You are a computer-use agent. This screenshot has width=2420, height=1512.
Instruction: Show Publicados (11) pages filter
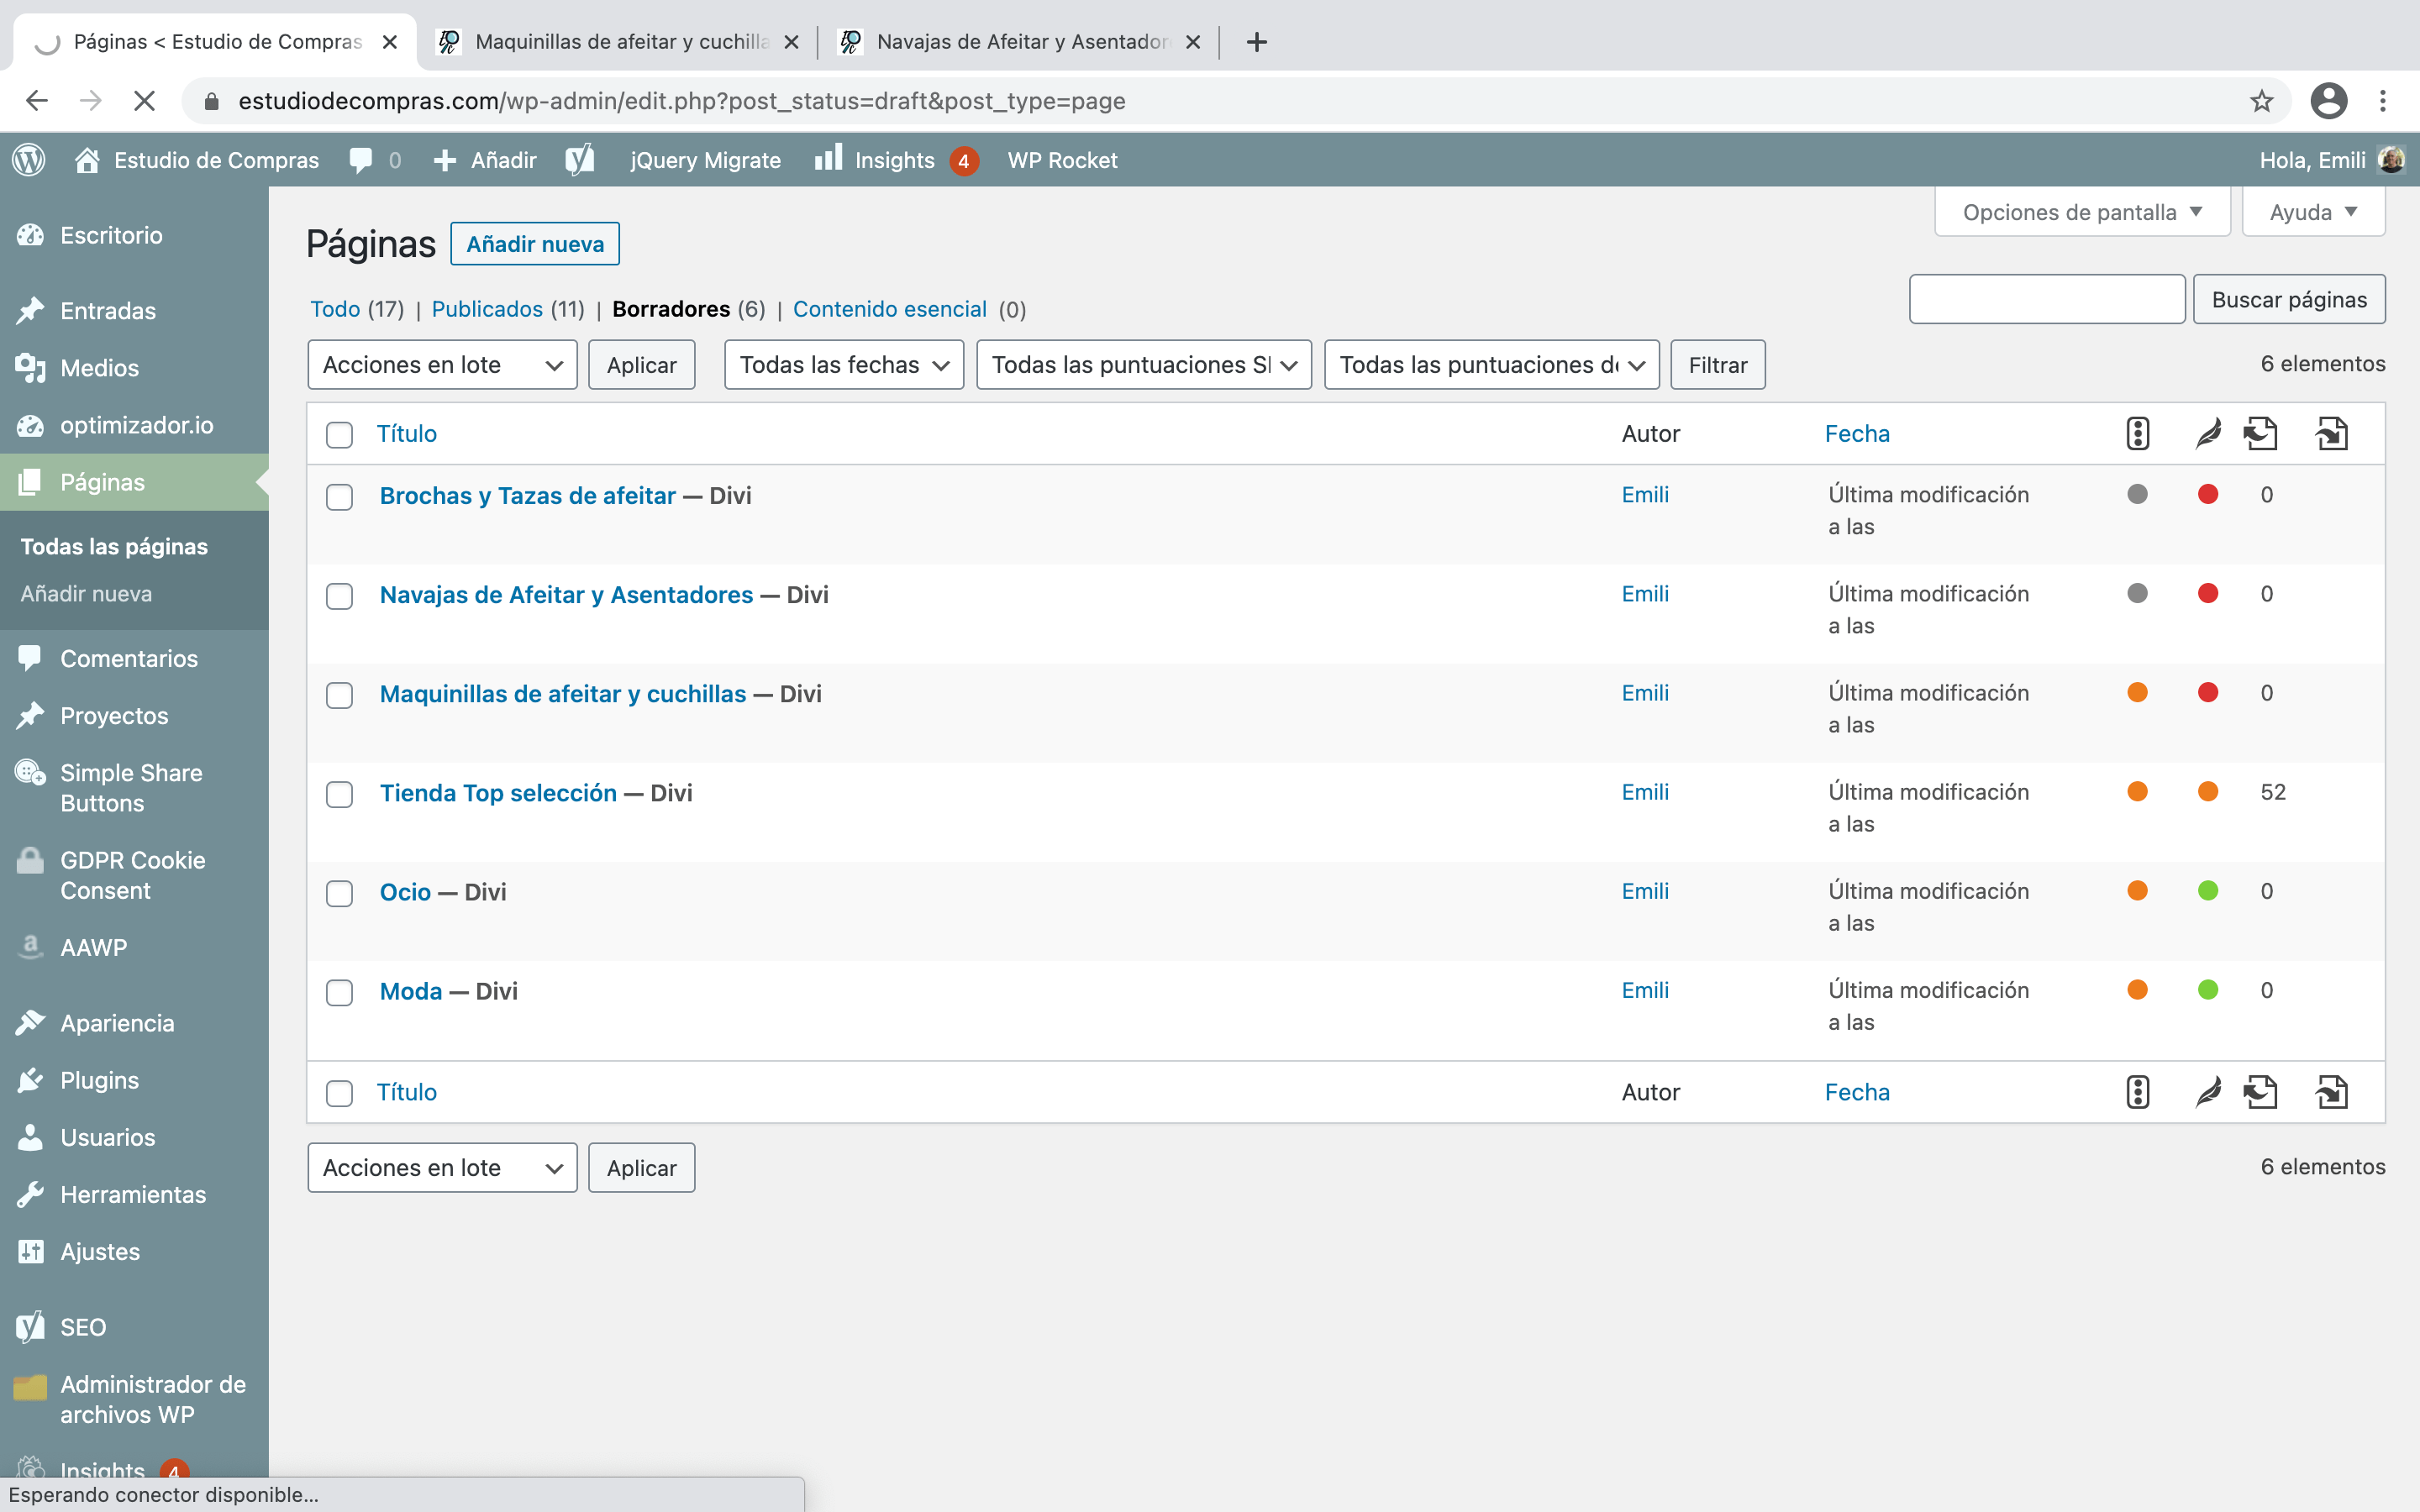508,309
